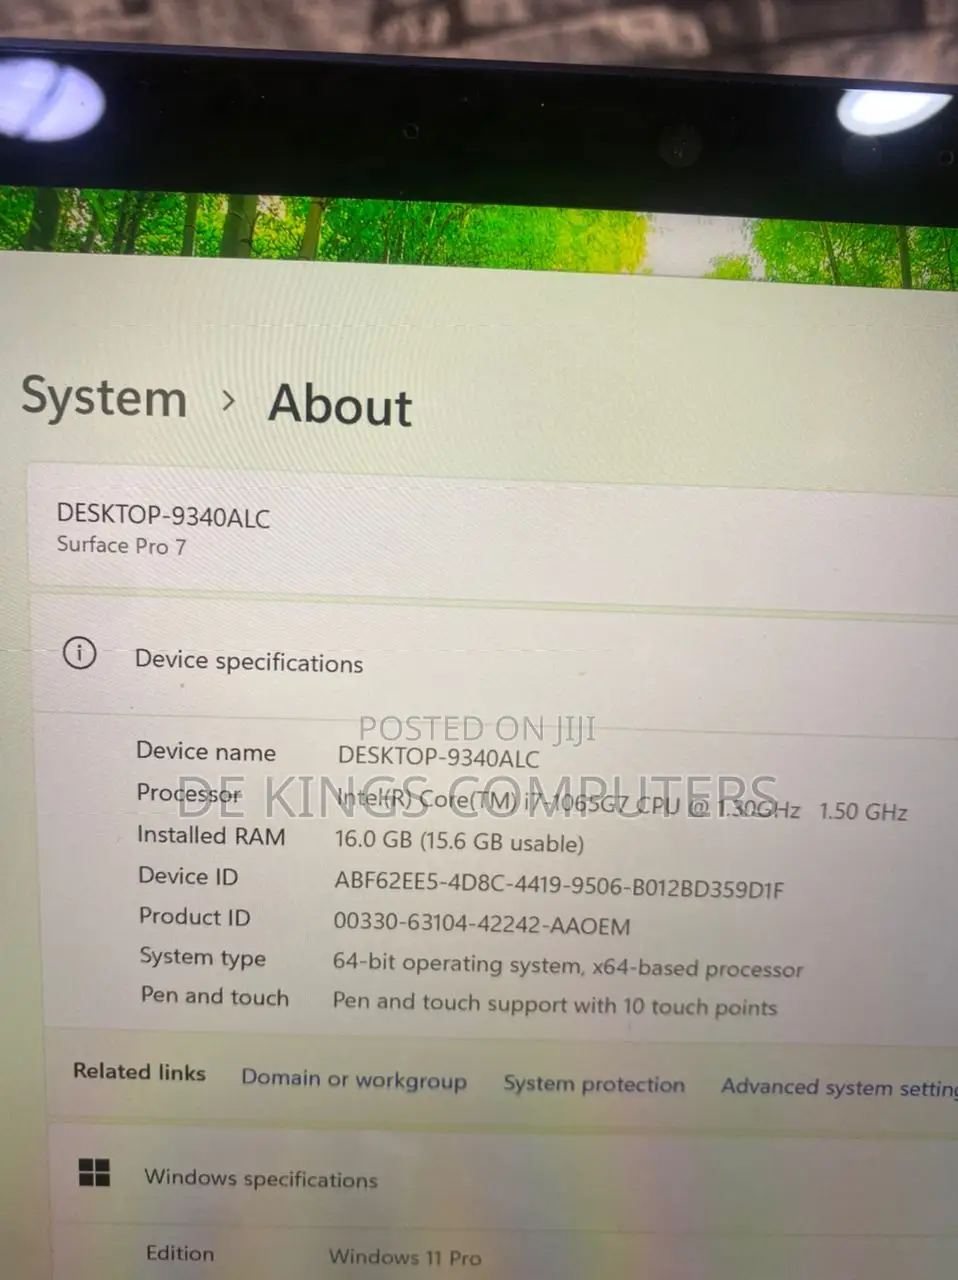Select Product ID value 00330-63104-42242-AAOEM
The image size is (958, 1280).
(x=482, y=925)
